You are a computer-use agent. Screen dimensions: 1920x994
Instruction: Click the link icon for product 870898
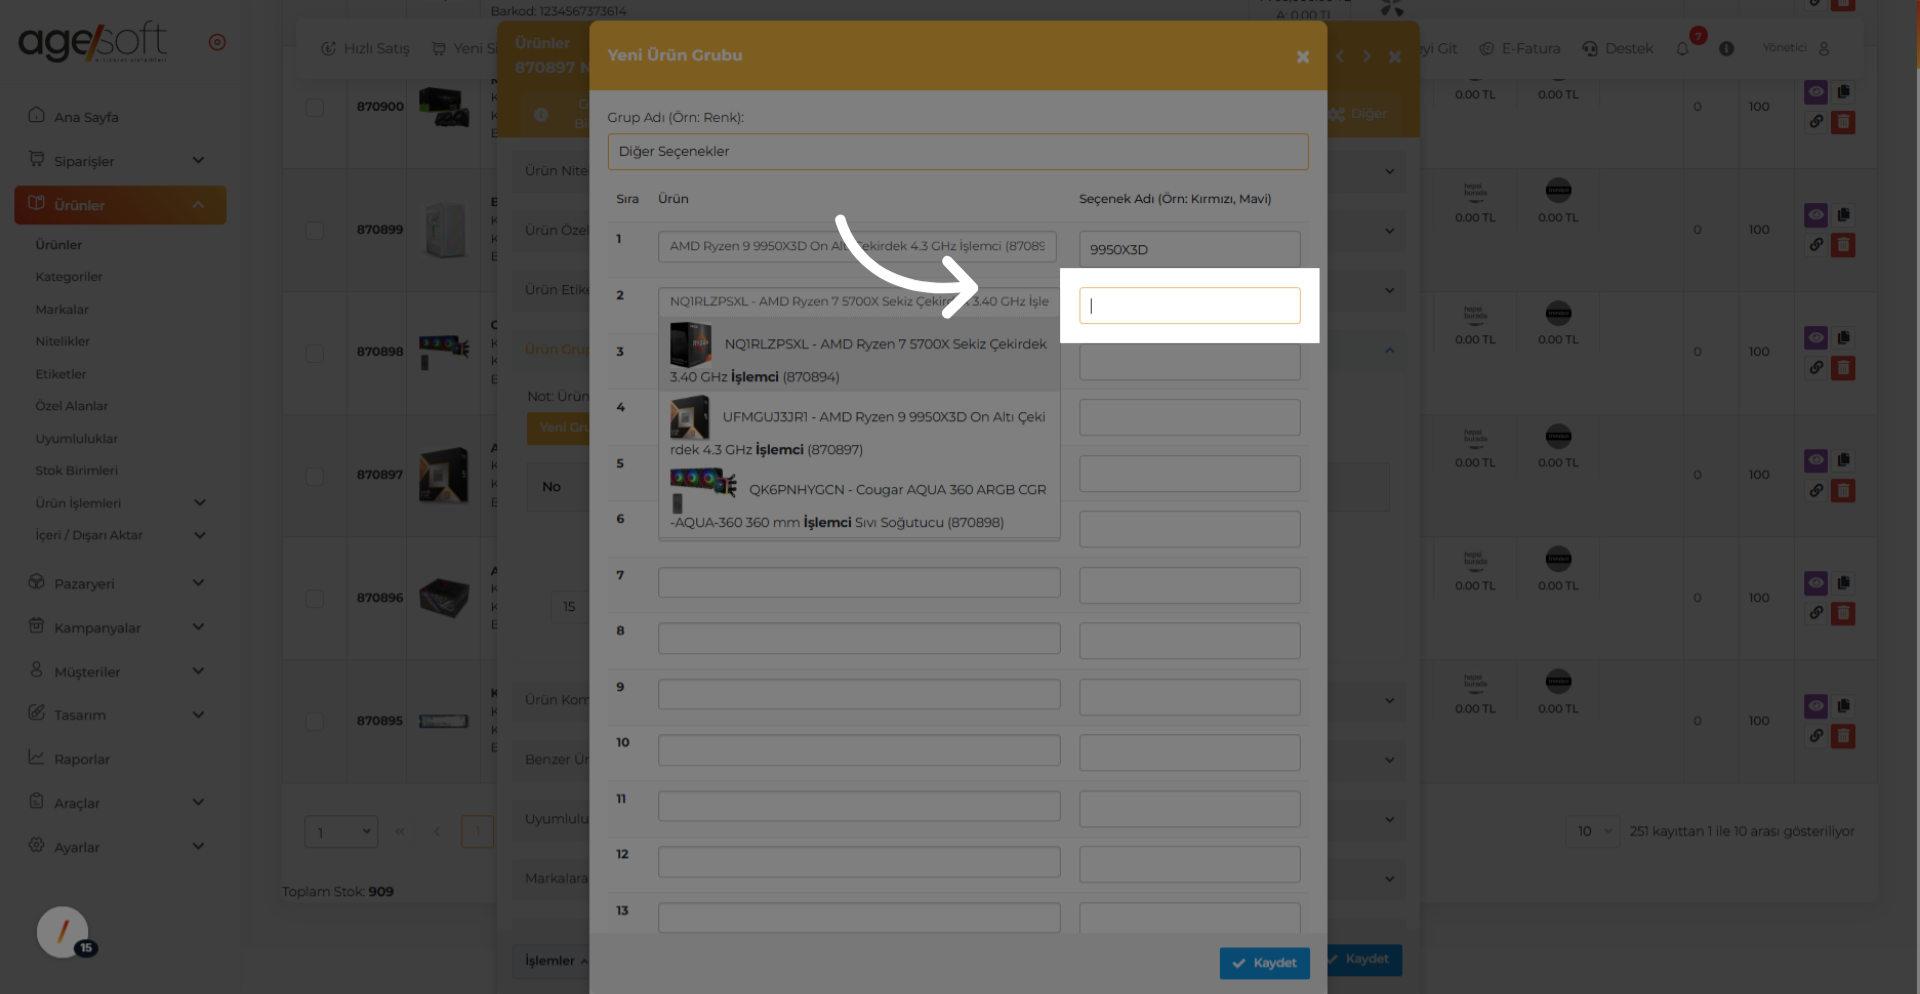click(x=1816, y=368)
